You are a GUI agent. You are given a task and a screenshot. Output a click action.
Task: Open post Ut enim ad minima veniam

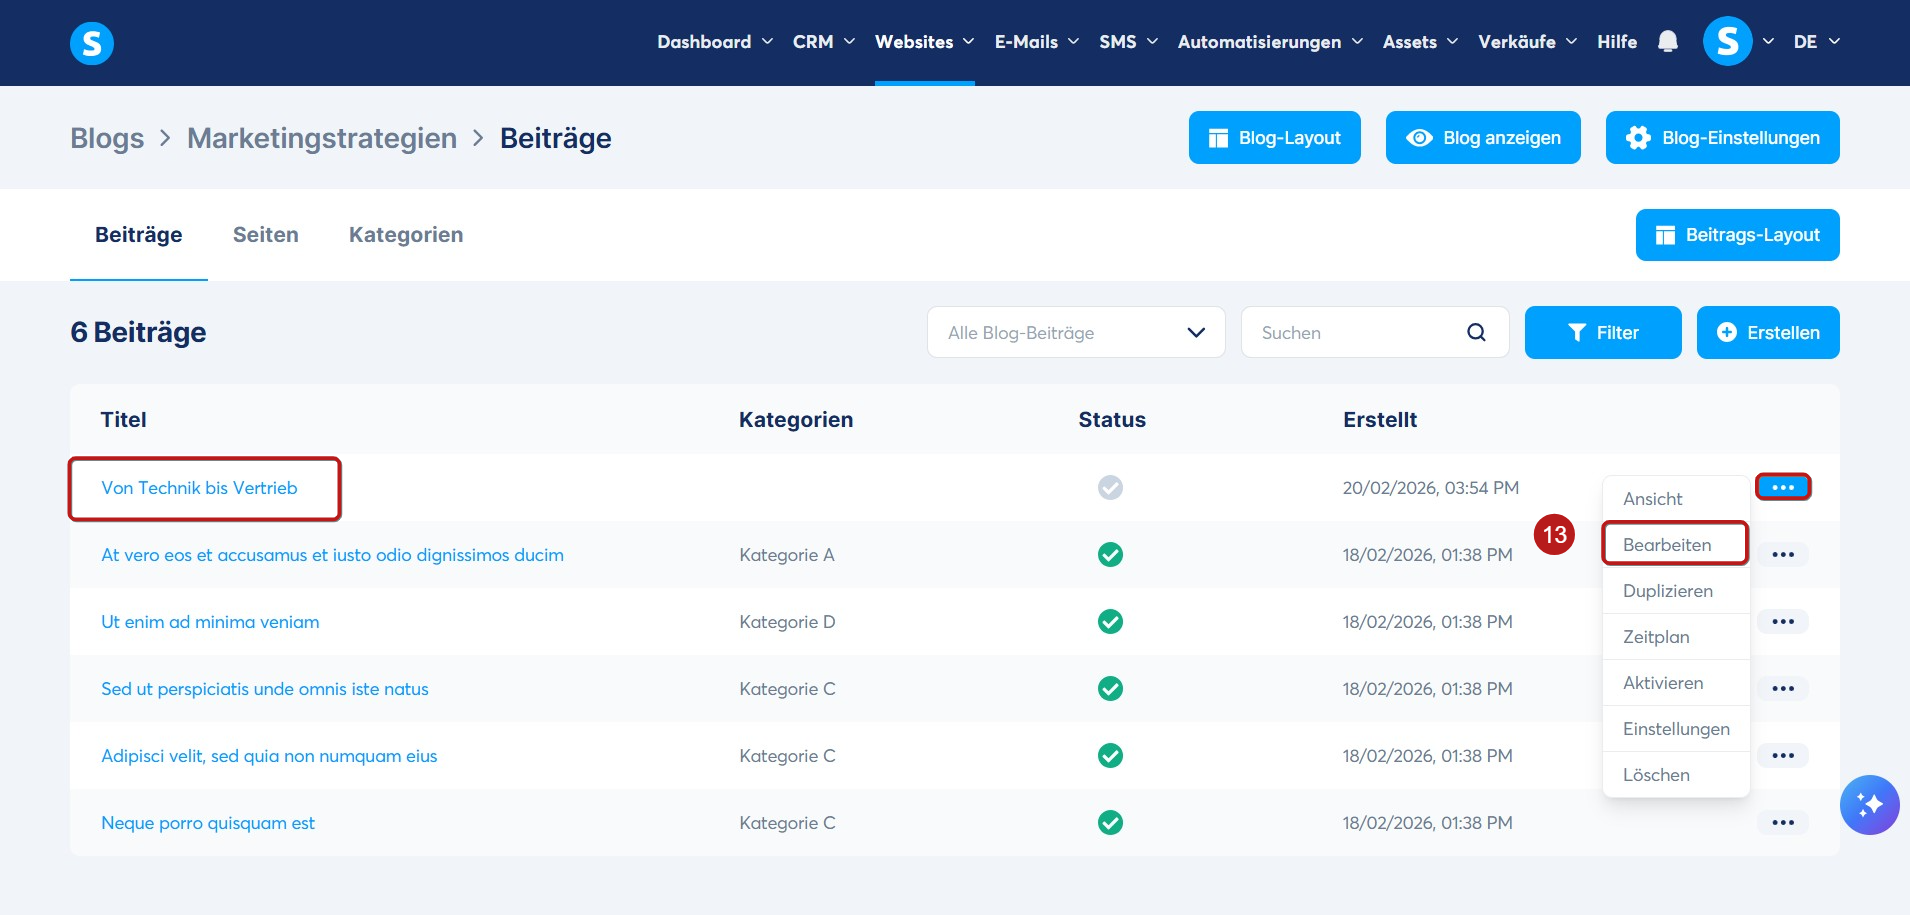click(x=210, y=622)
